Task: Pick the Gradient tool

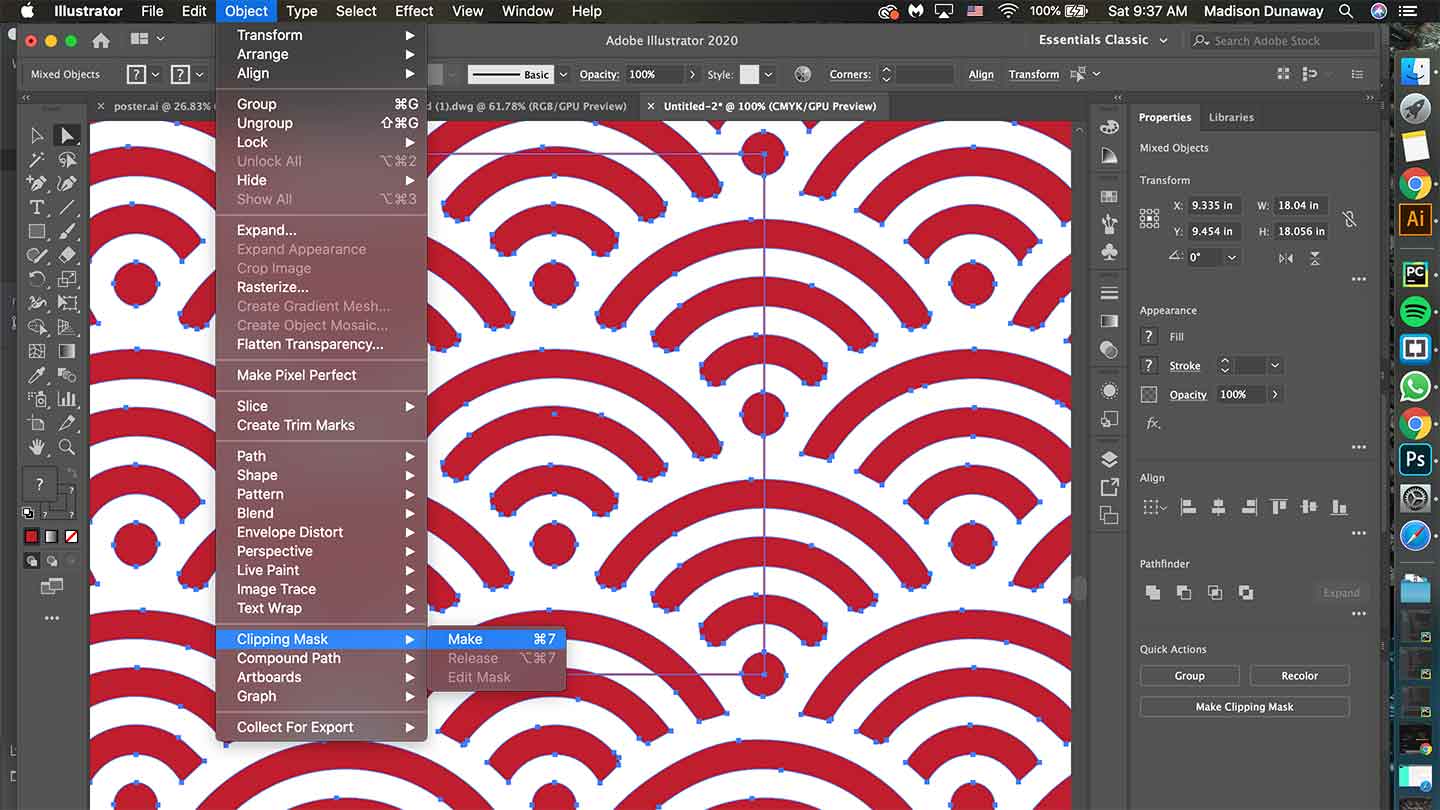Action: pos(67,351)
